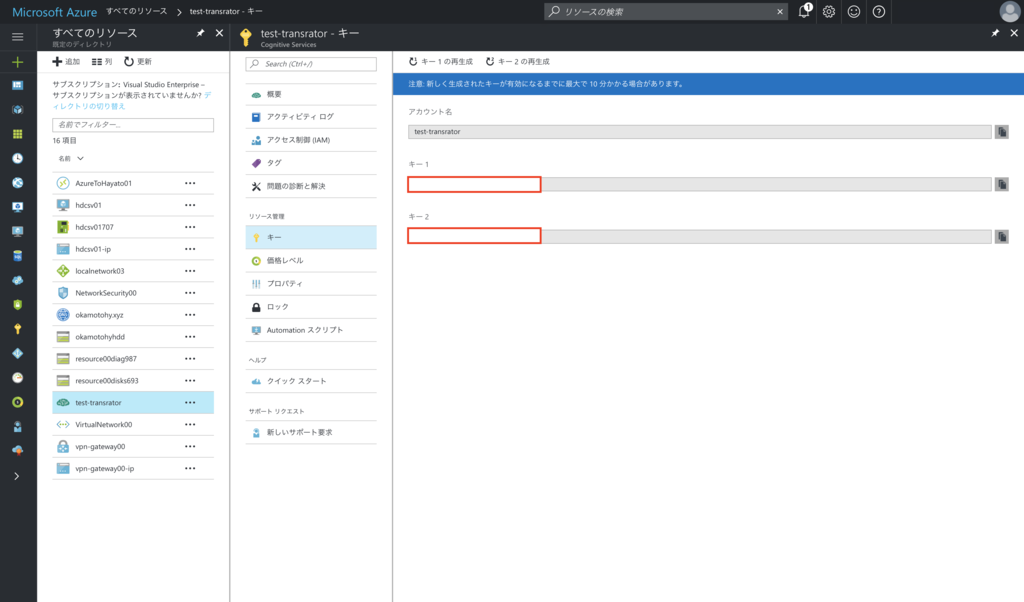Open 問題の診断と解決 menu item

(x=311, y=187)
